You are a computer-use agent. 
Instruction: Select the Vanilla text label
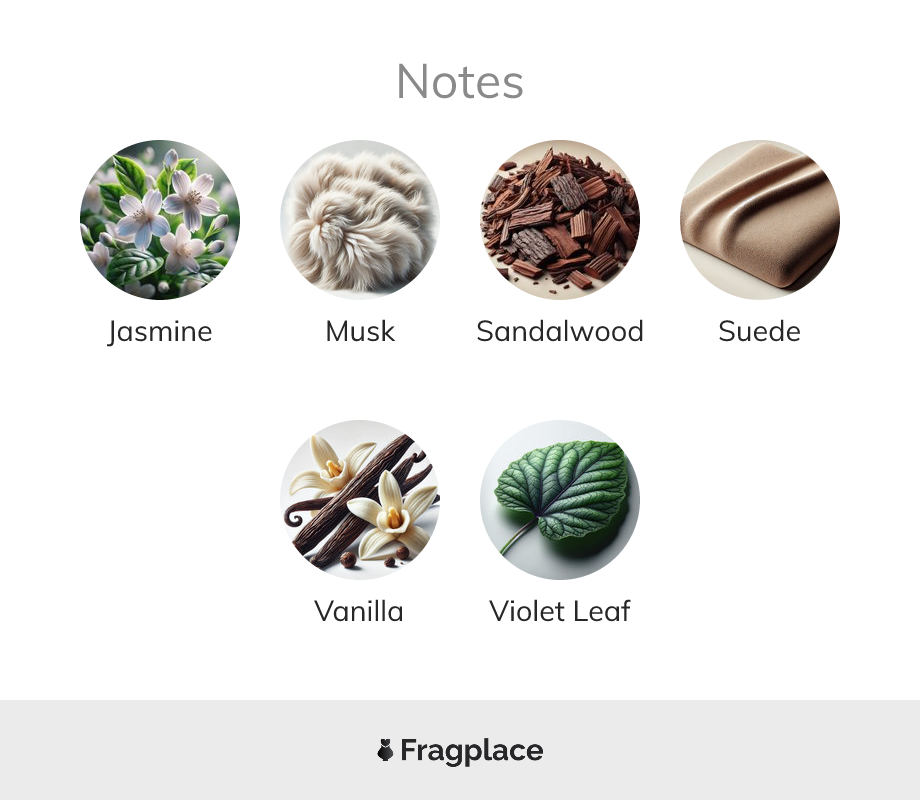click(x=359, y=611)
